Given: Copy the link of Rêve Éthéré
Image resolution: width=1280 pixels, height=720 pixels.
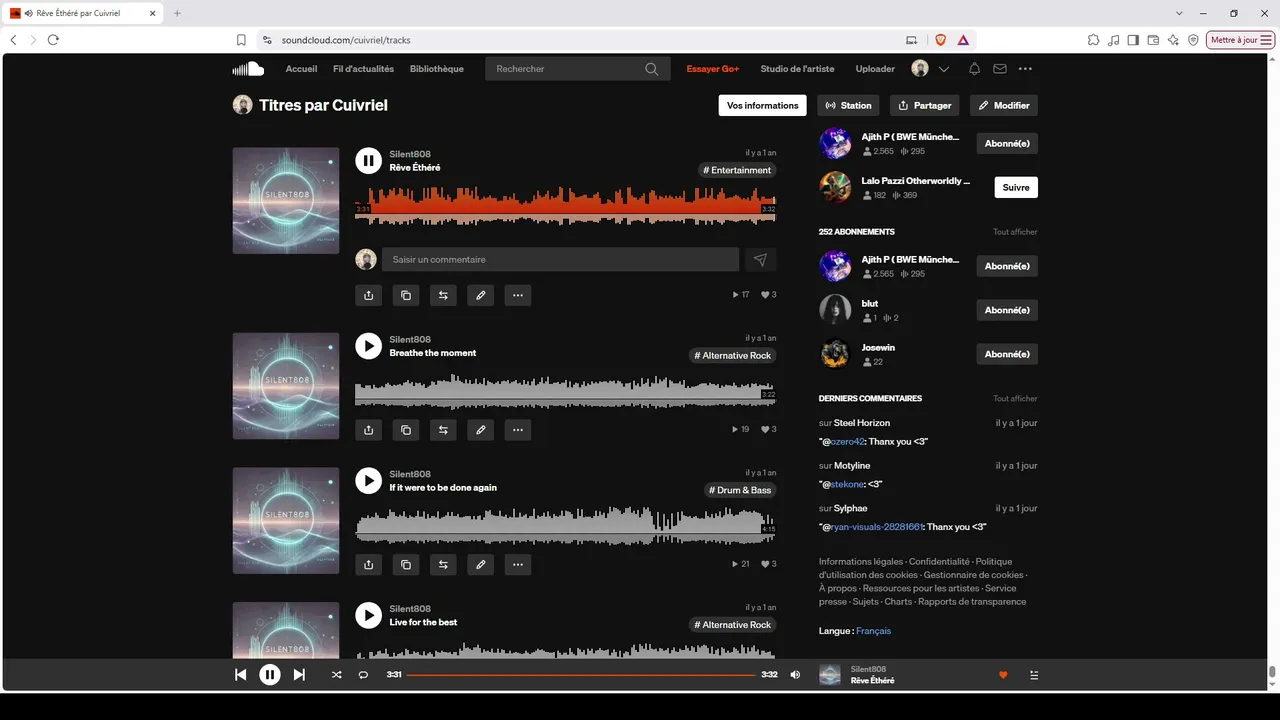Looking at the screenshot, I should click(406, 295).
